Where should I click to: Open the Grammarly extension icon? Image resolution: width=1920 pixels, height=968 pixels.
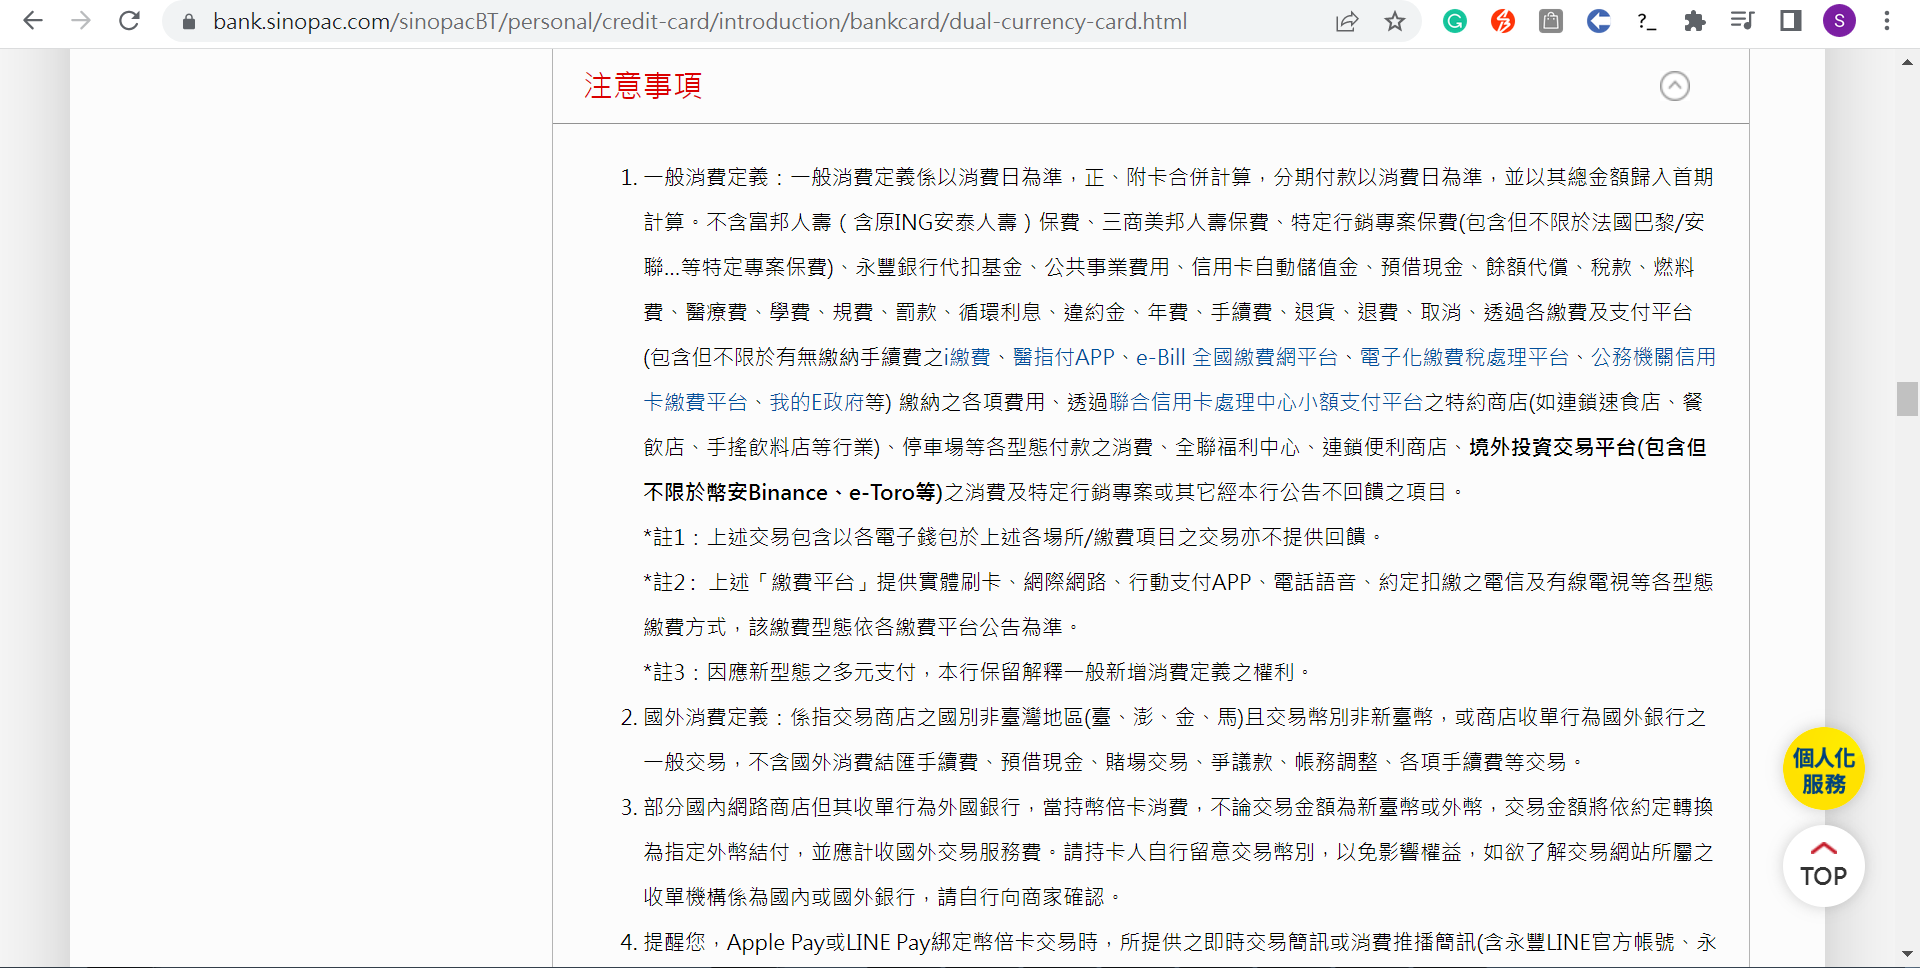click(x=1455, y=21)
